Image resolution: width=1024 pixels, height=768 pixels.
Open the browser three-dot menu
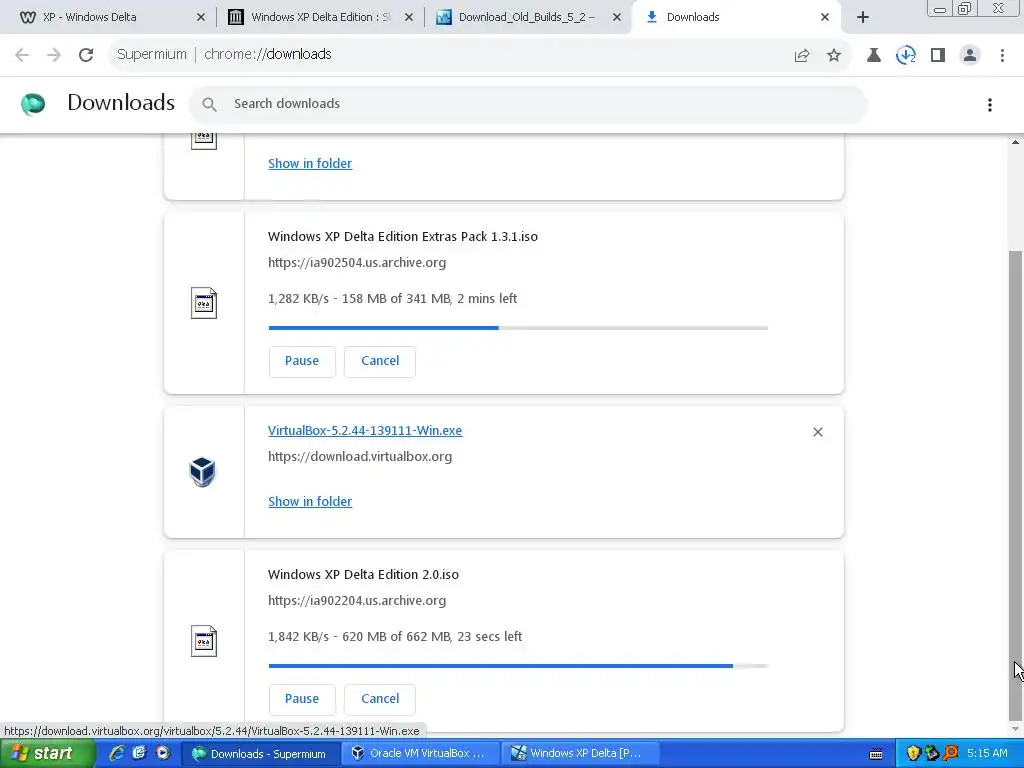point(1002,56)
